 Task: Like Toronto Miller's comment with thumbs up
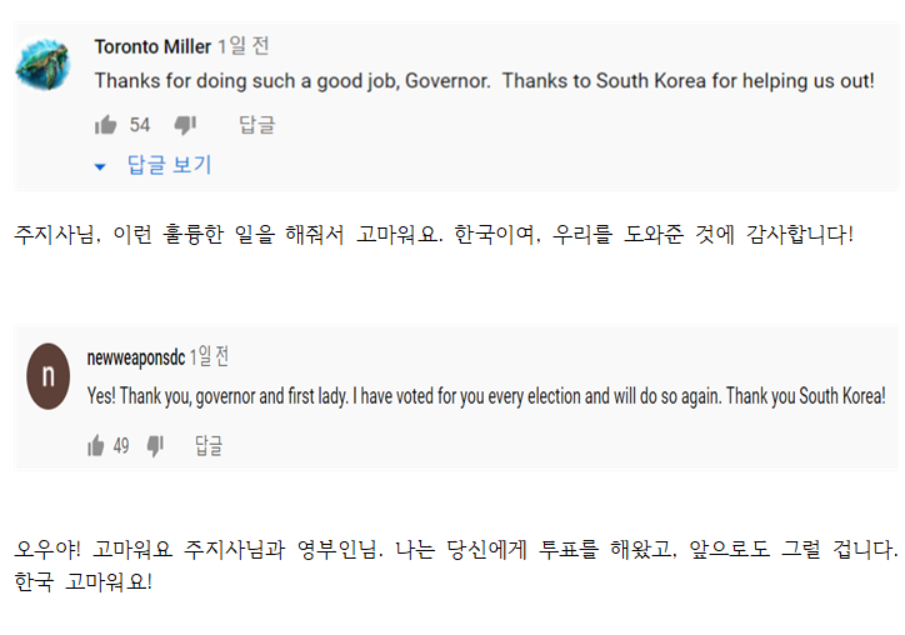(x=105, y=125)
